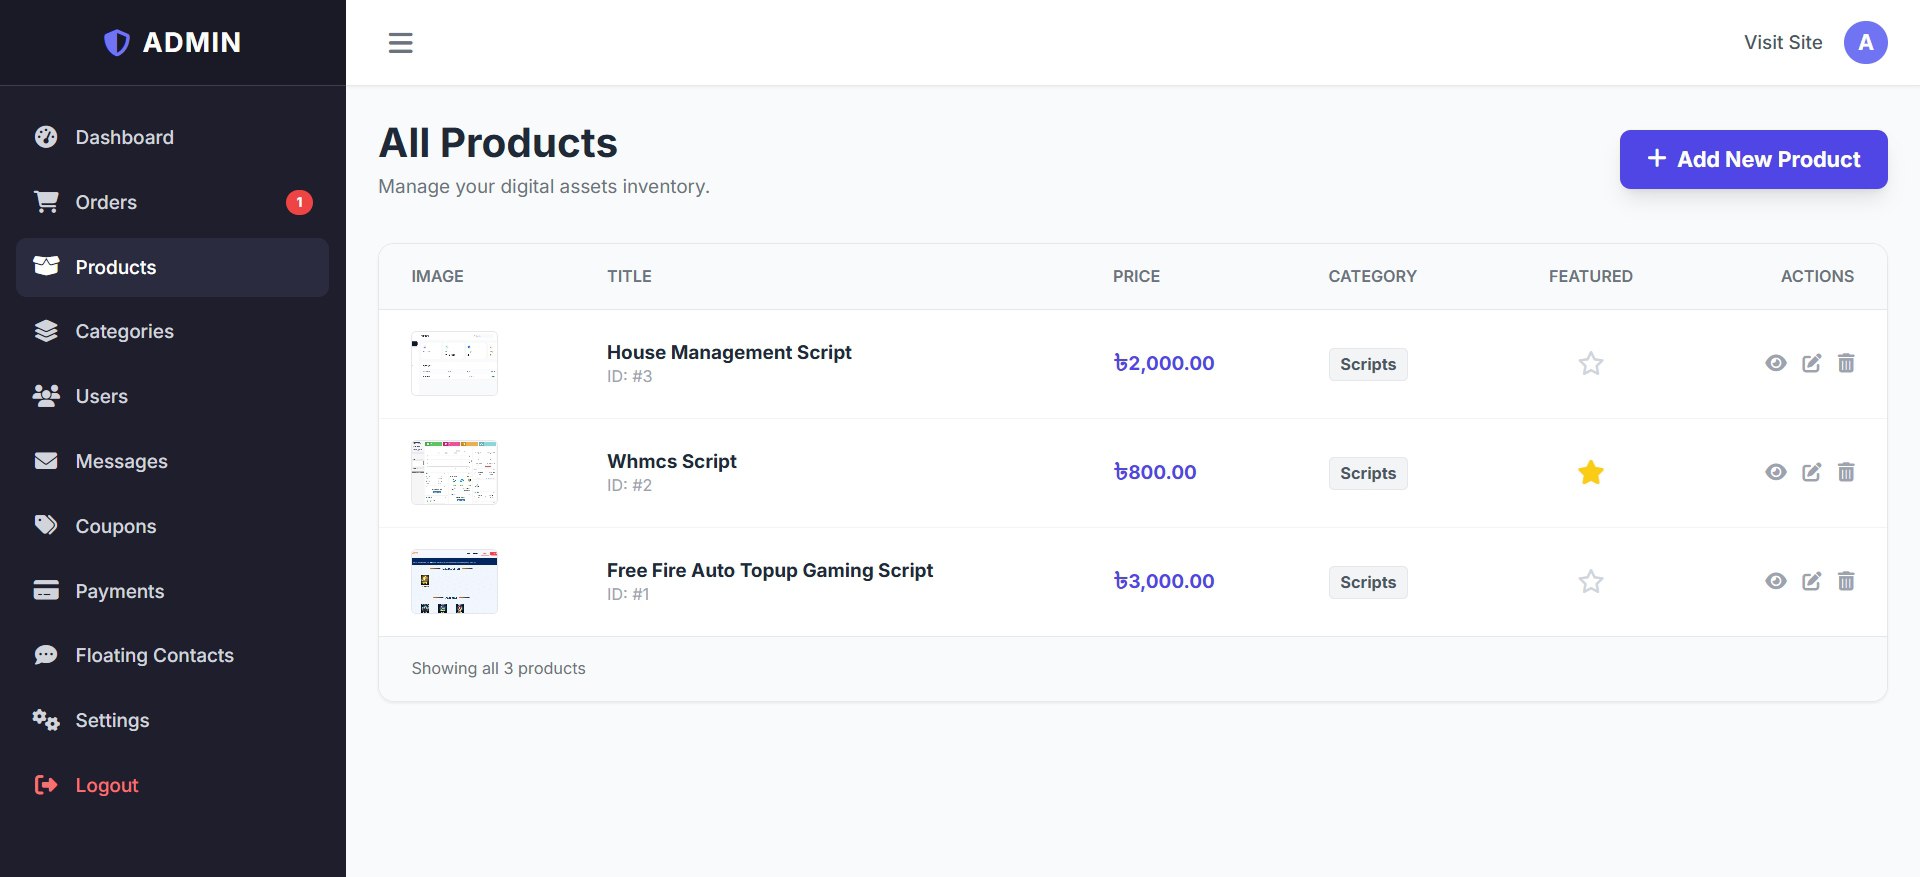
Task: Click the Logout link in sidebar
Action: [106, 785]
